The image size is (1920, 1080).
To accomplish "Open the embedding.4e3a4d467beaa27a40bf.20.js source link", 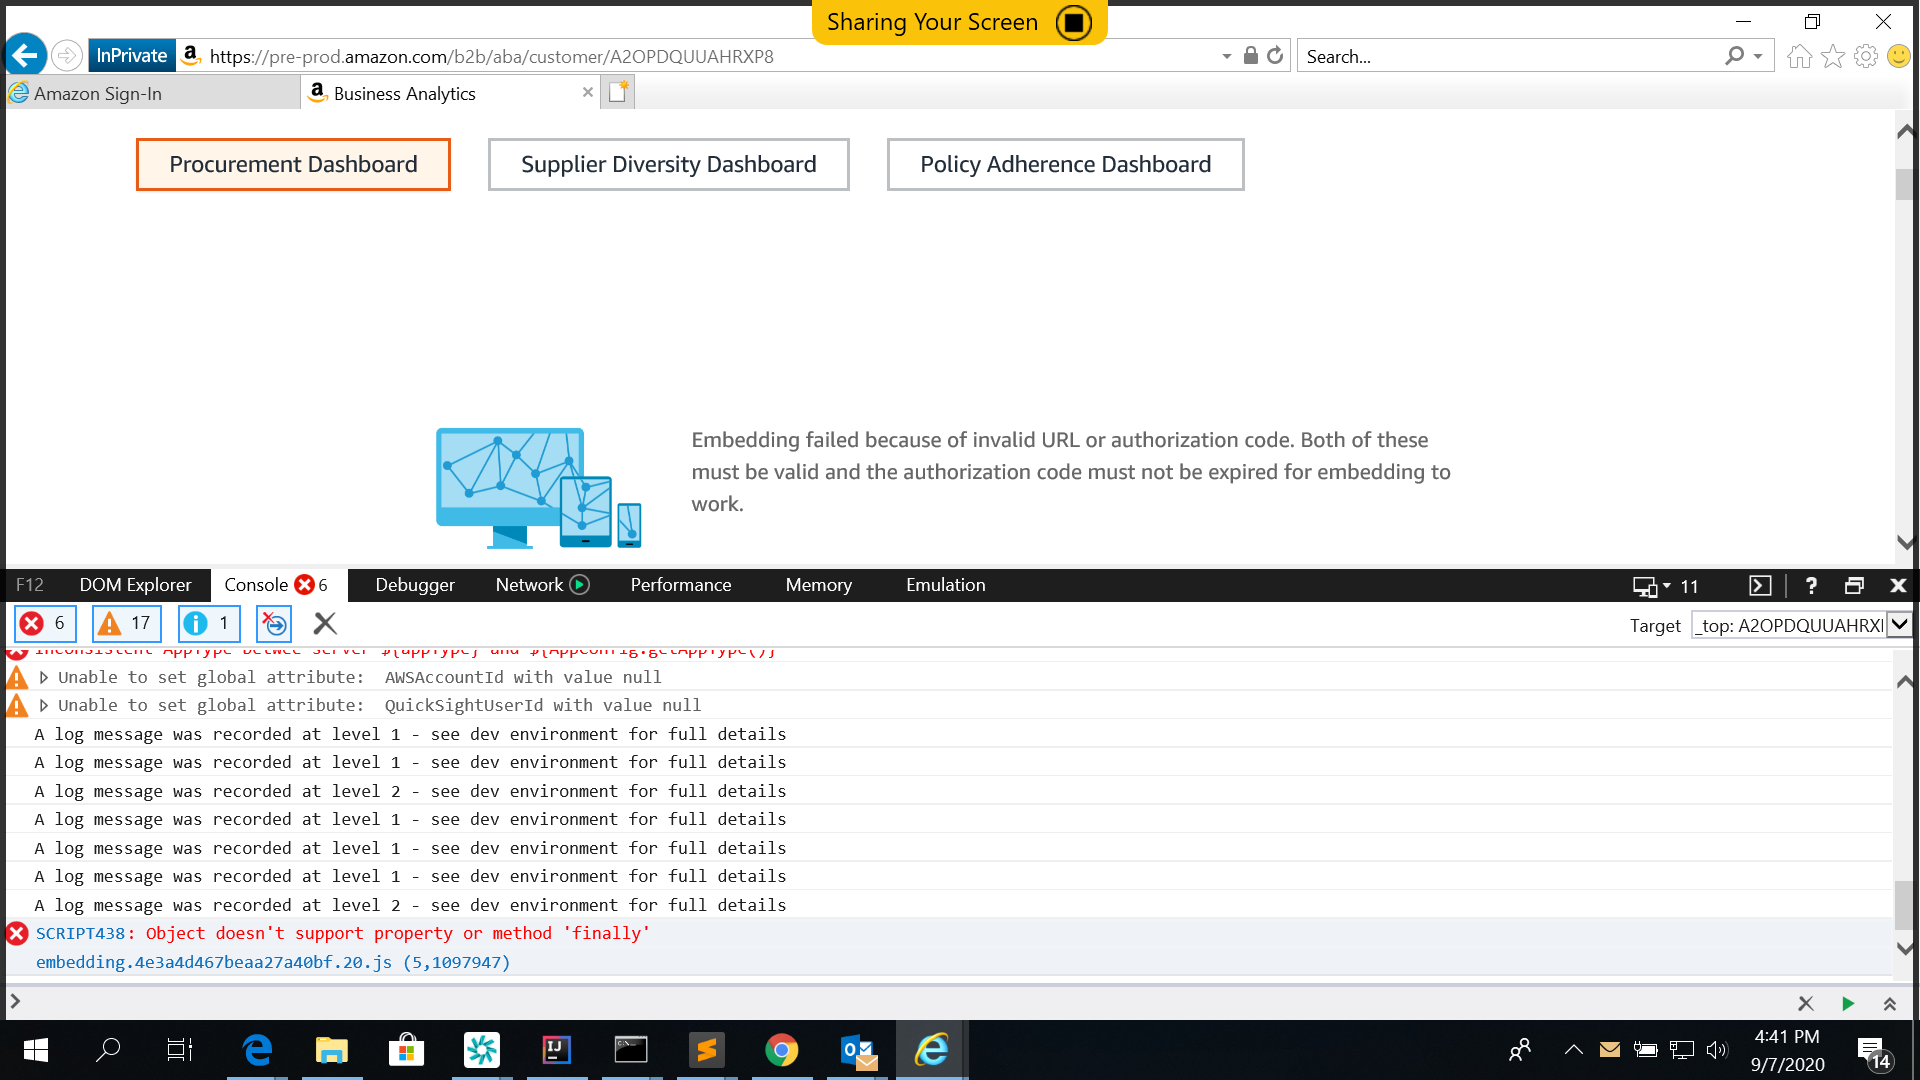I will point(214,962).
